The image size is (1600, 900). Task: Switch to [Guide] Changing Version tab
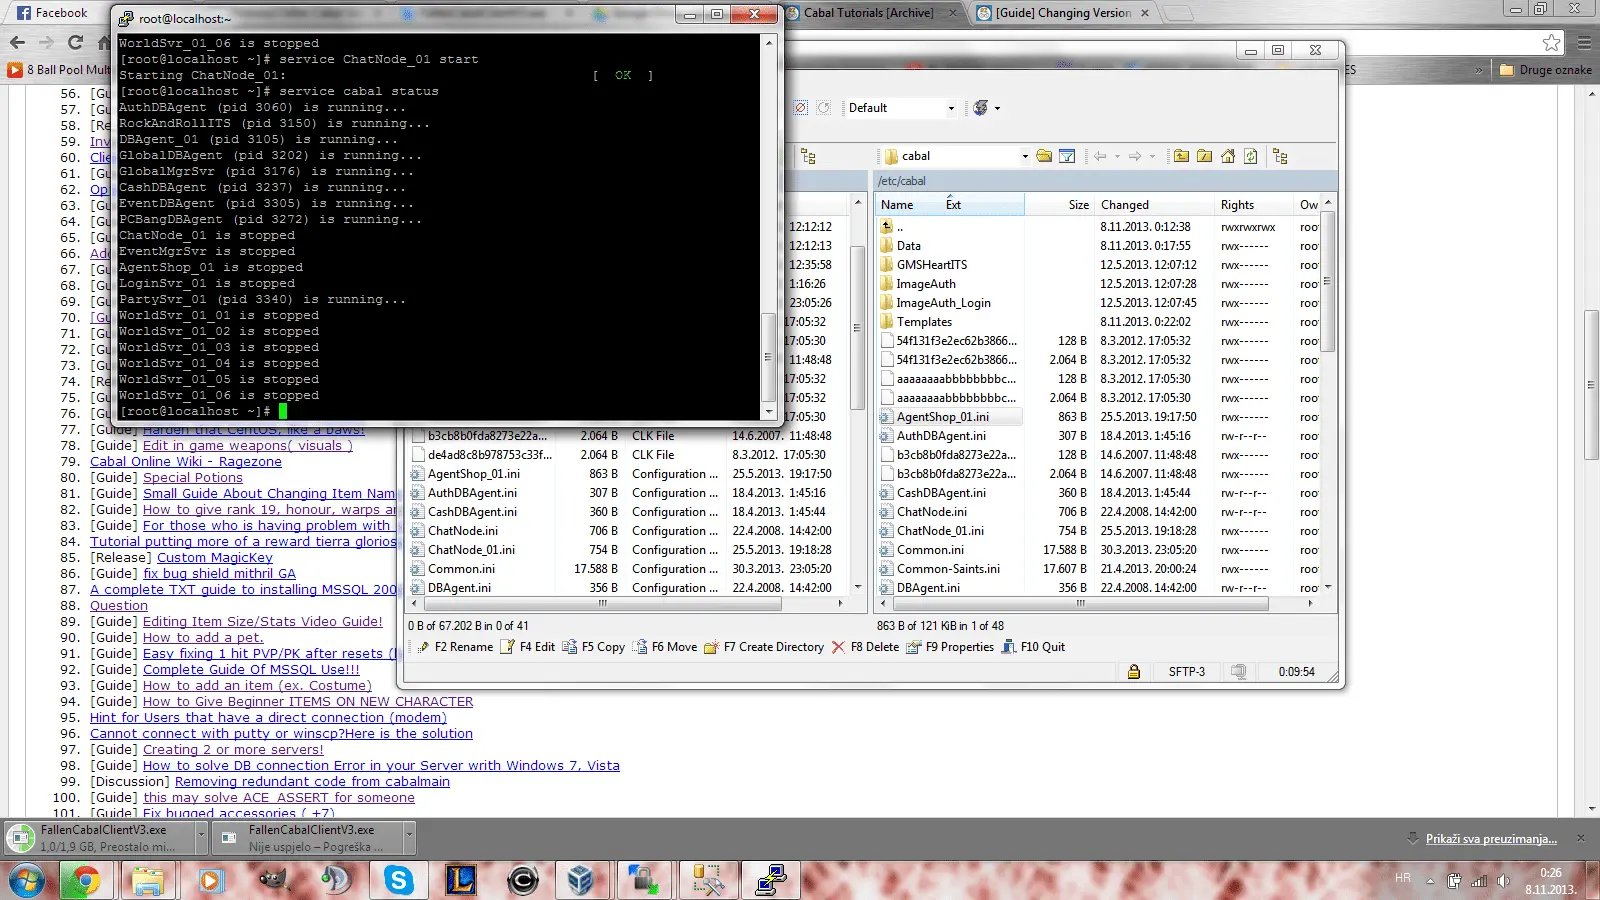click(1064, 13)
